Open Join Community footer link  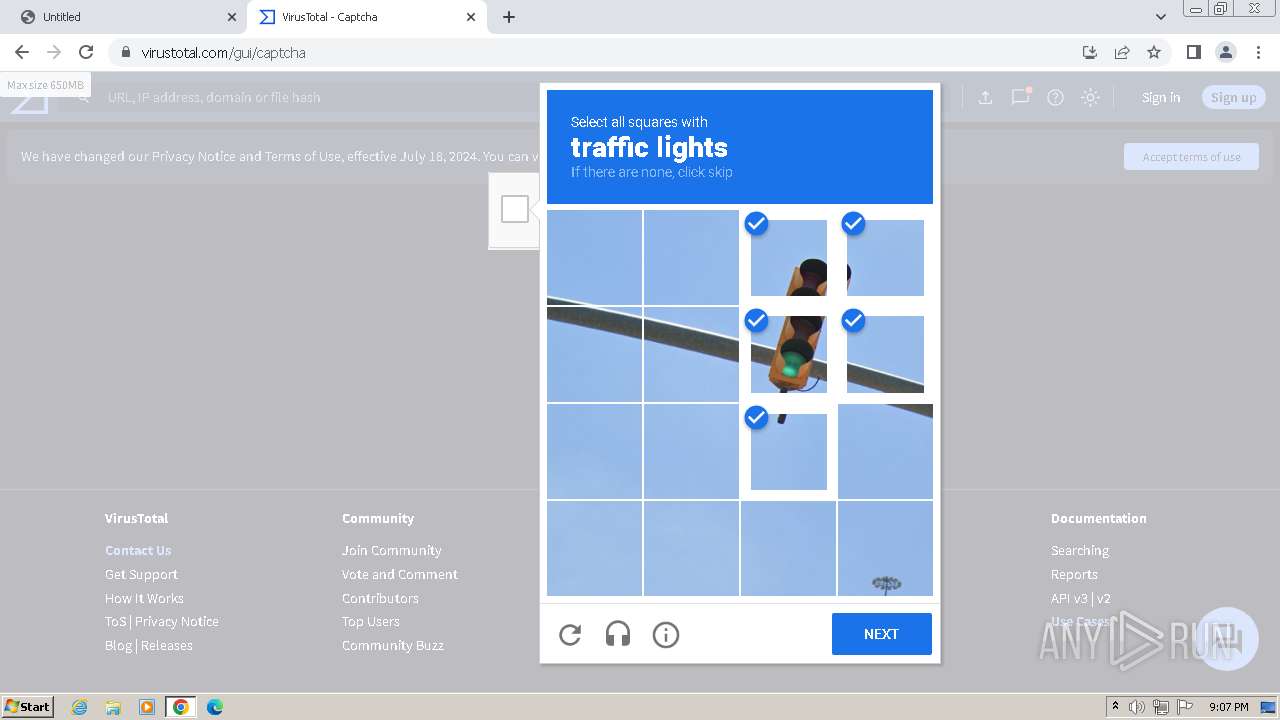pyautogui.click(x=391, y=550)
